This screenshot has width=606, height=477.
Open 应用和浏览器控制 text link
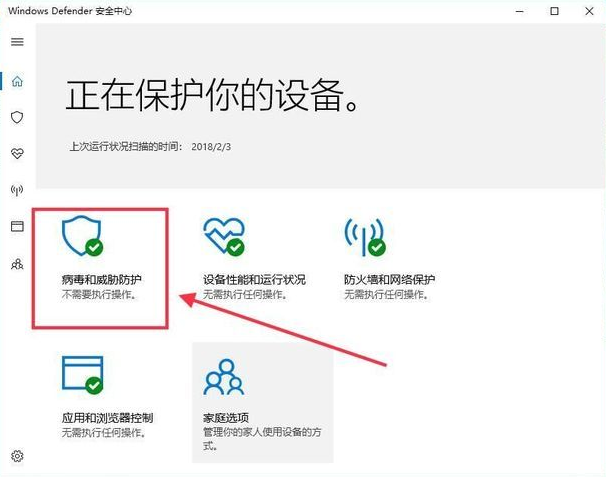click(x=107, y=417)
